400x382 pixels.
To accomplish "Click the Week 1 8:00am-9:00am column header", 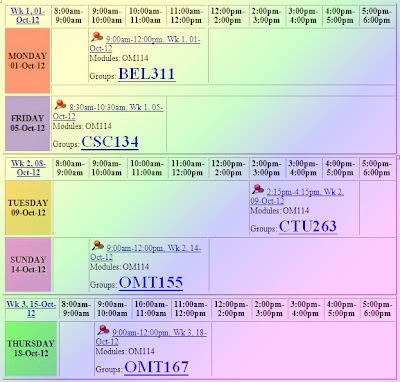I will pos(69,16).
